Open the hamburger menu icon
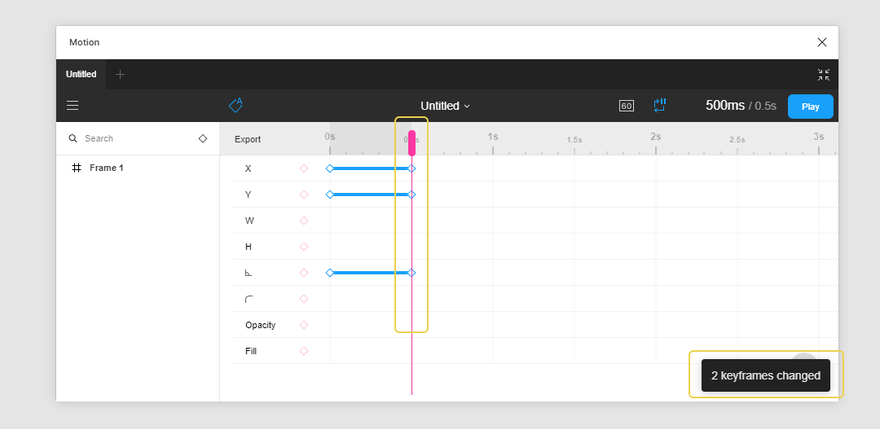Image resolution: width=880 pixels, height=429 pixels. coord(72,106)
